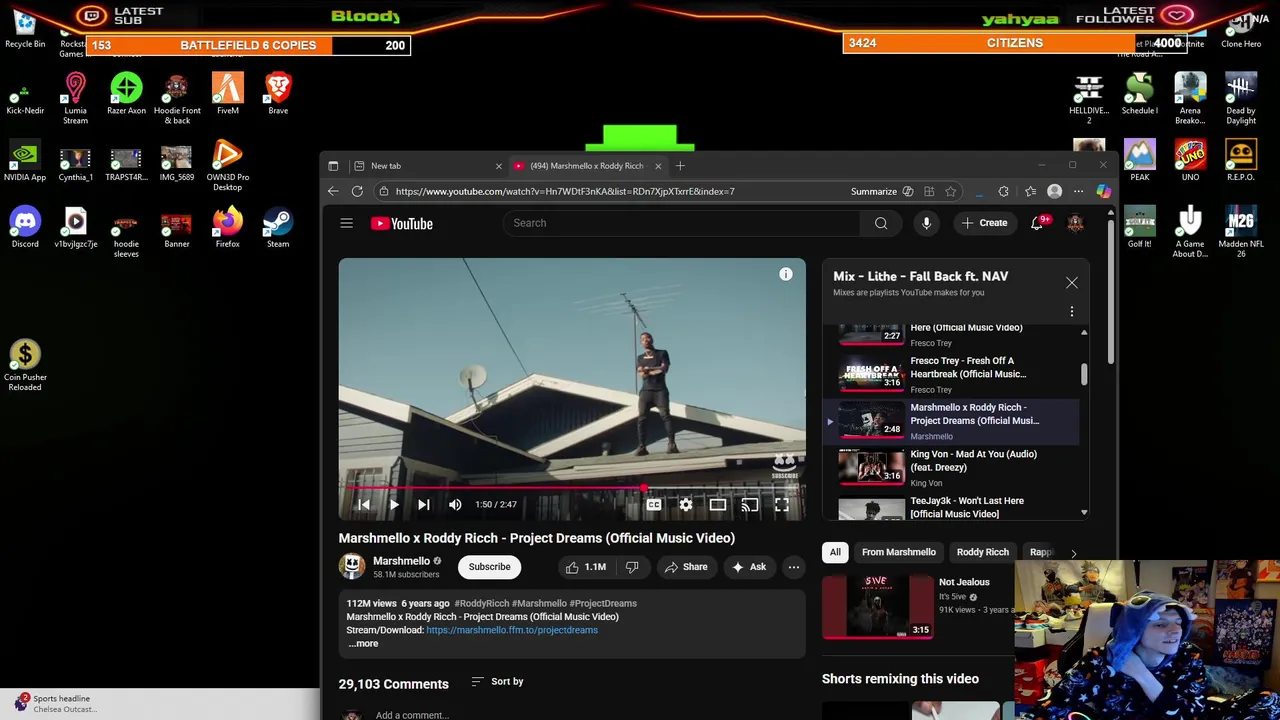Screen dimensions: 1280x720
Task: Open browser profile icon
Action: tap(1054, 192)
